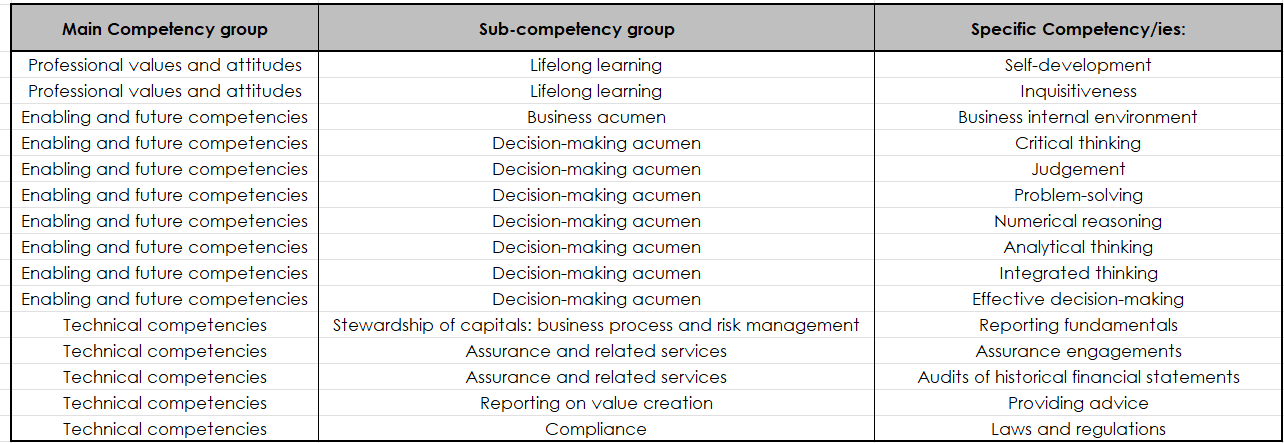
Task: Click the Business internal environment cell
Action: pos(1078,117)
